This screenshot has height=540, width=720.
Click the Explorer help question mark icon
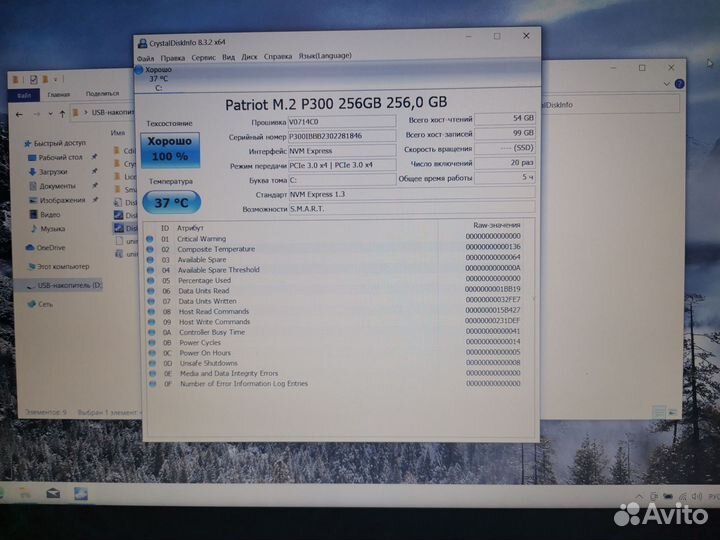pos(679,84)
